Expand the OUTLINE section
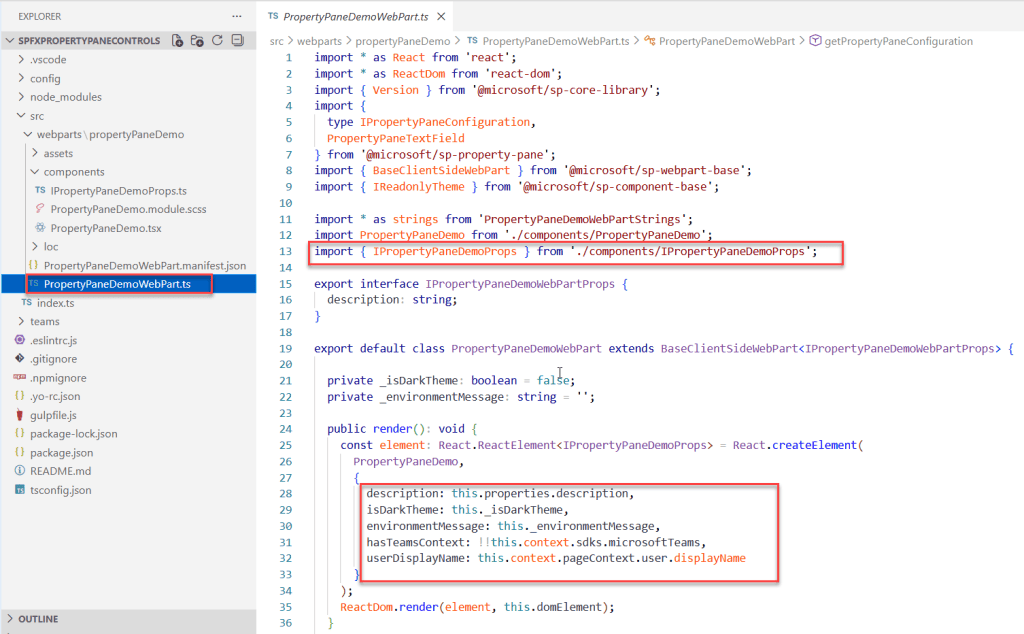 coord(10,618)
